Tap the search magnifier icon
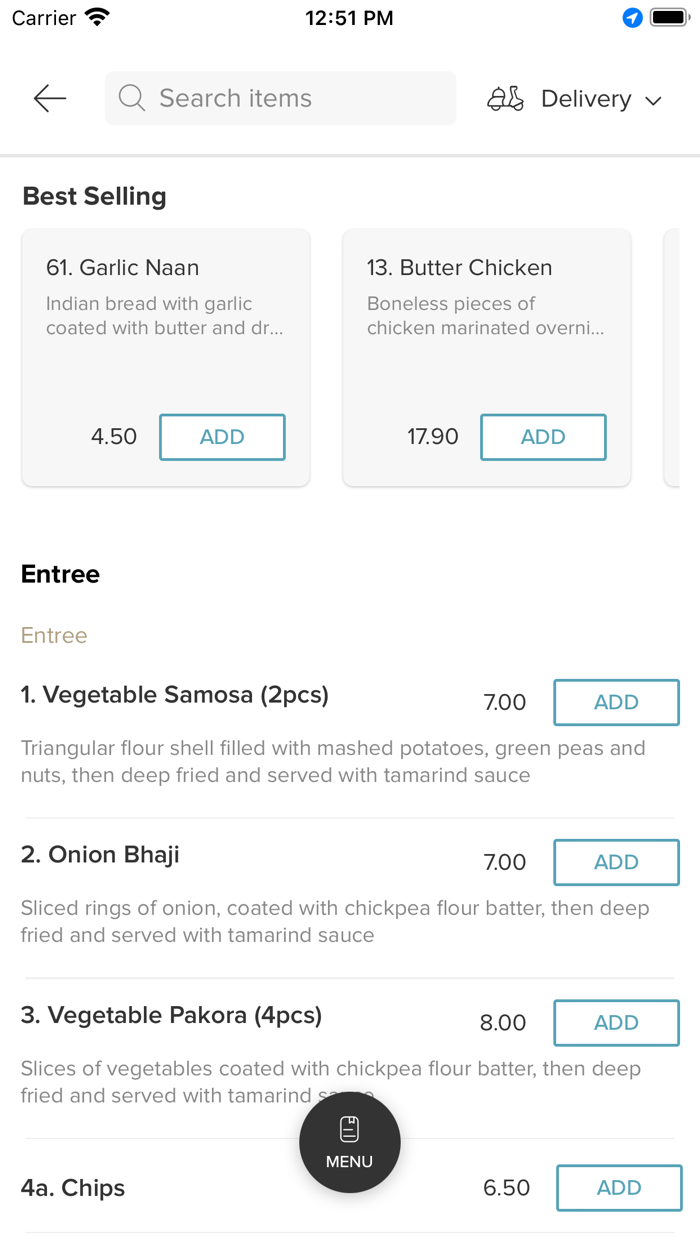700x1244 pixels. pyautogui.click(x=132, y=98)
